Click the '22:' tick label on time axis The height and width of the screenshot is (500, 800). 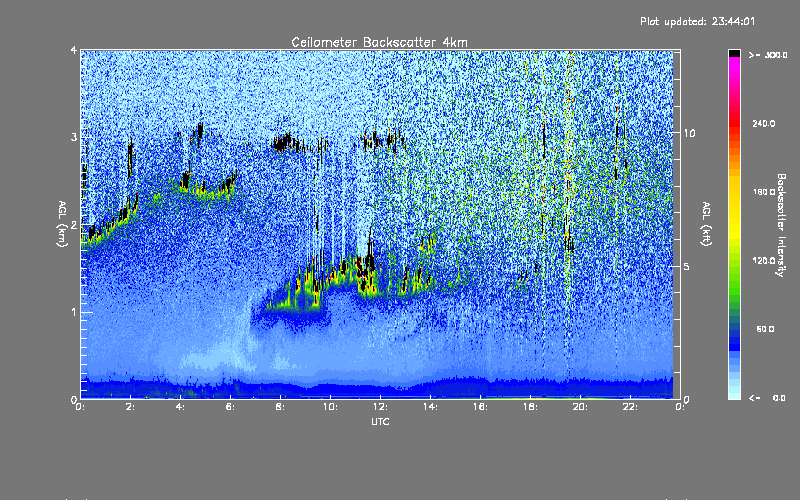[x=630, y=407]
